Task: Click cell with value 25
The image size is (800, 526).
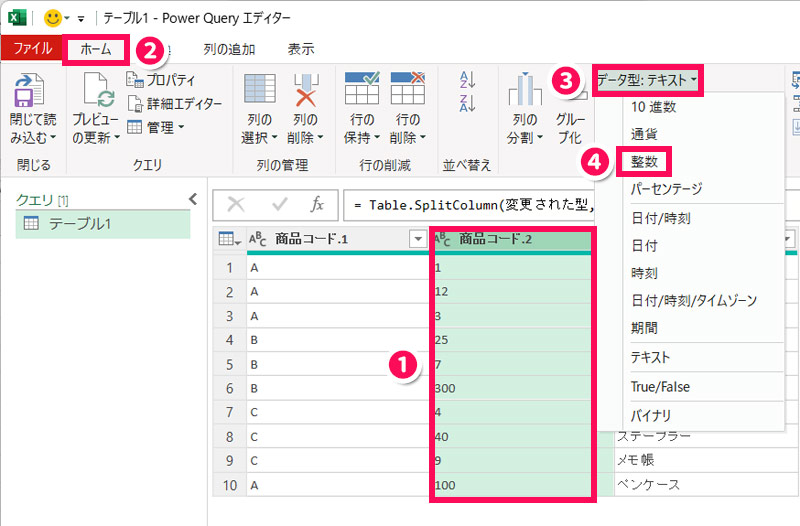Action: point(512,340)
